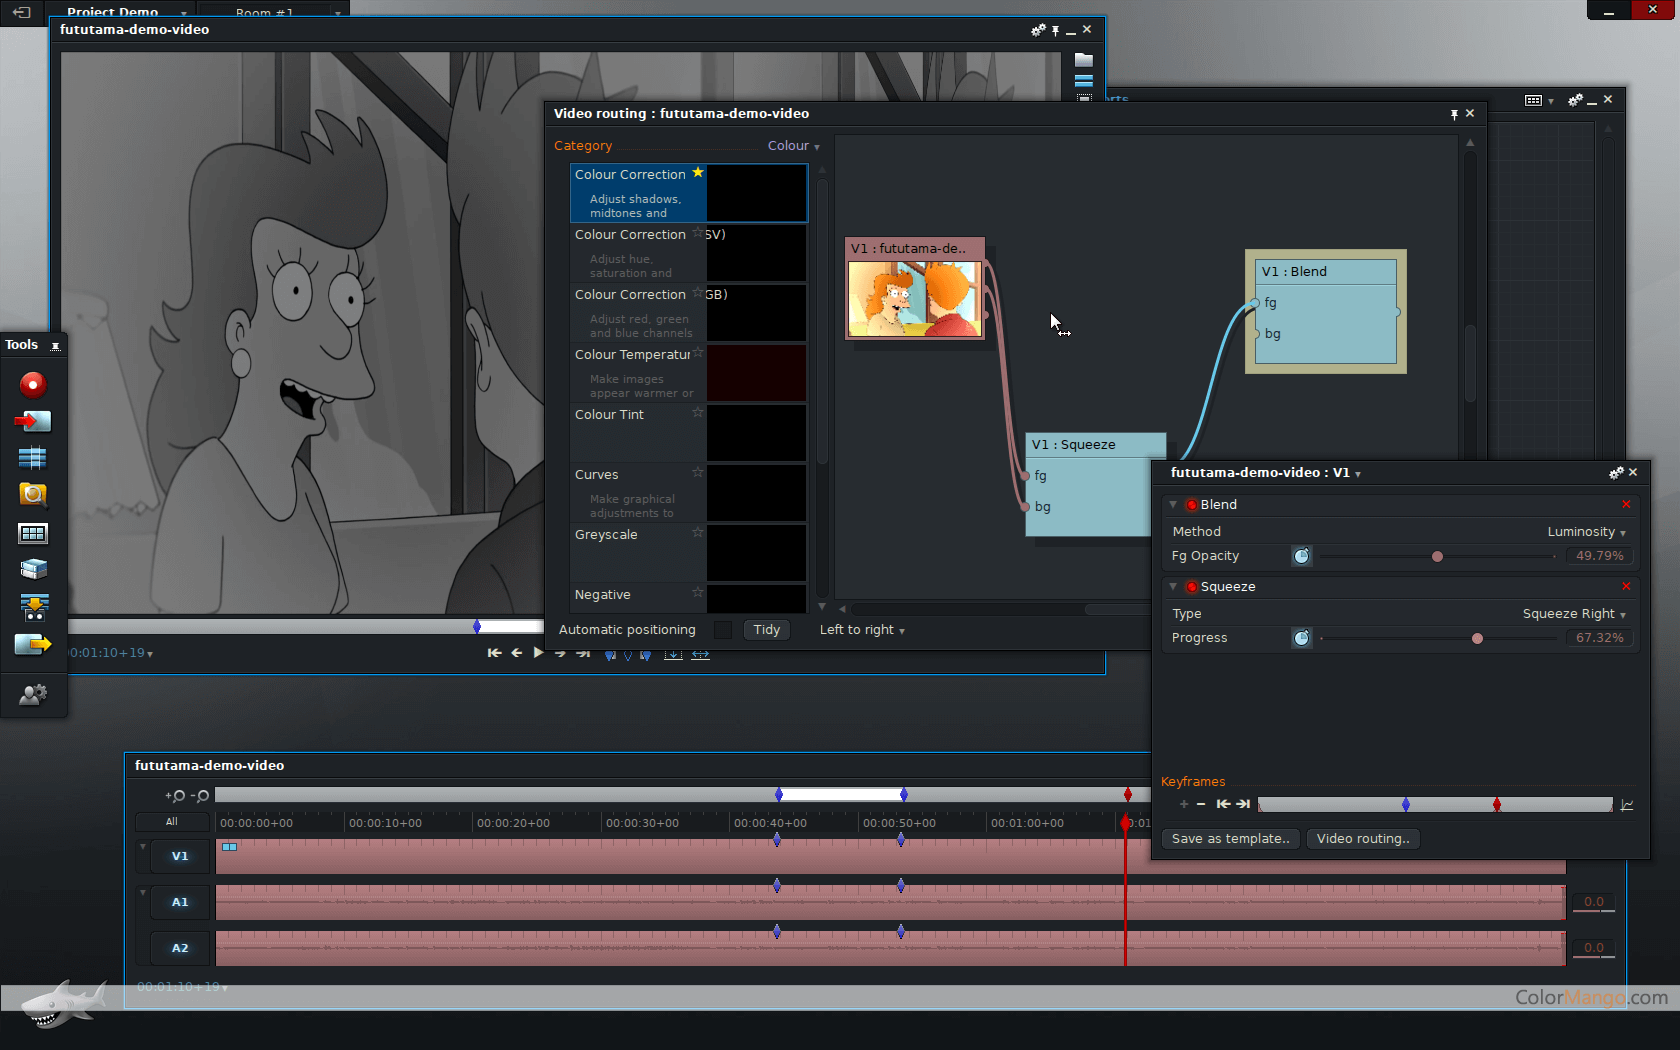Screen dimensions: 1680x1050
Task: Remove the Squeeze effect with red X
Action: point(1626,586)
